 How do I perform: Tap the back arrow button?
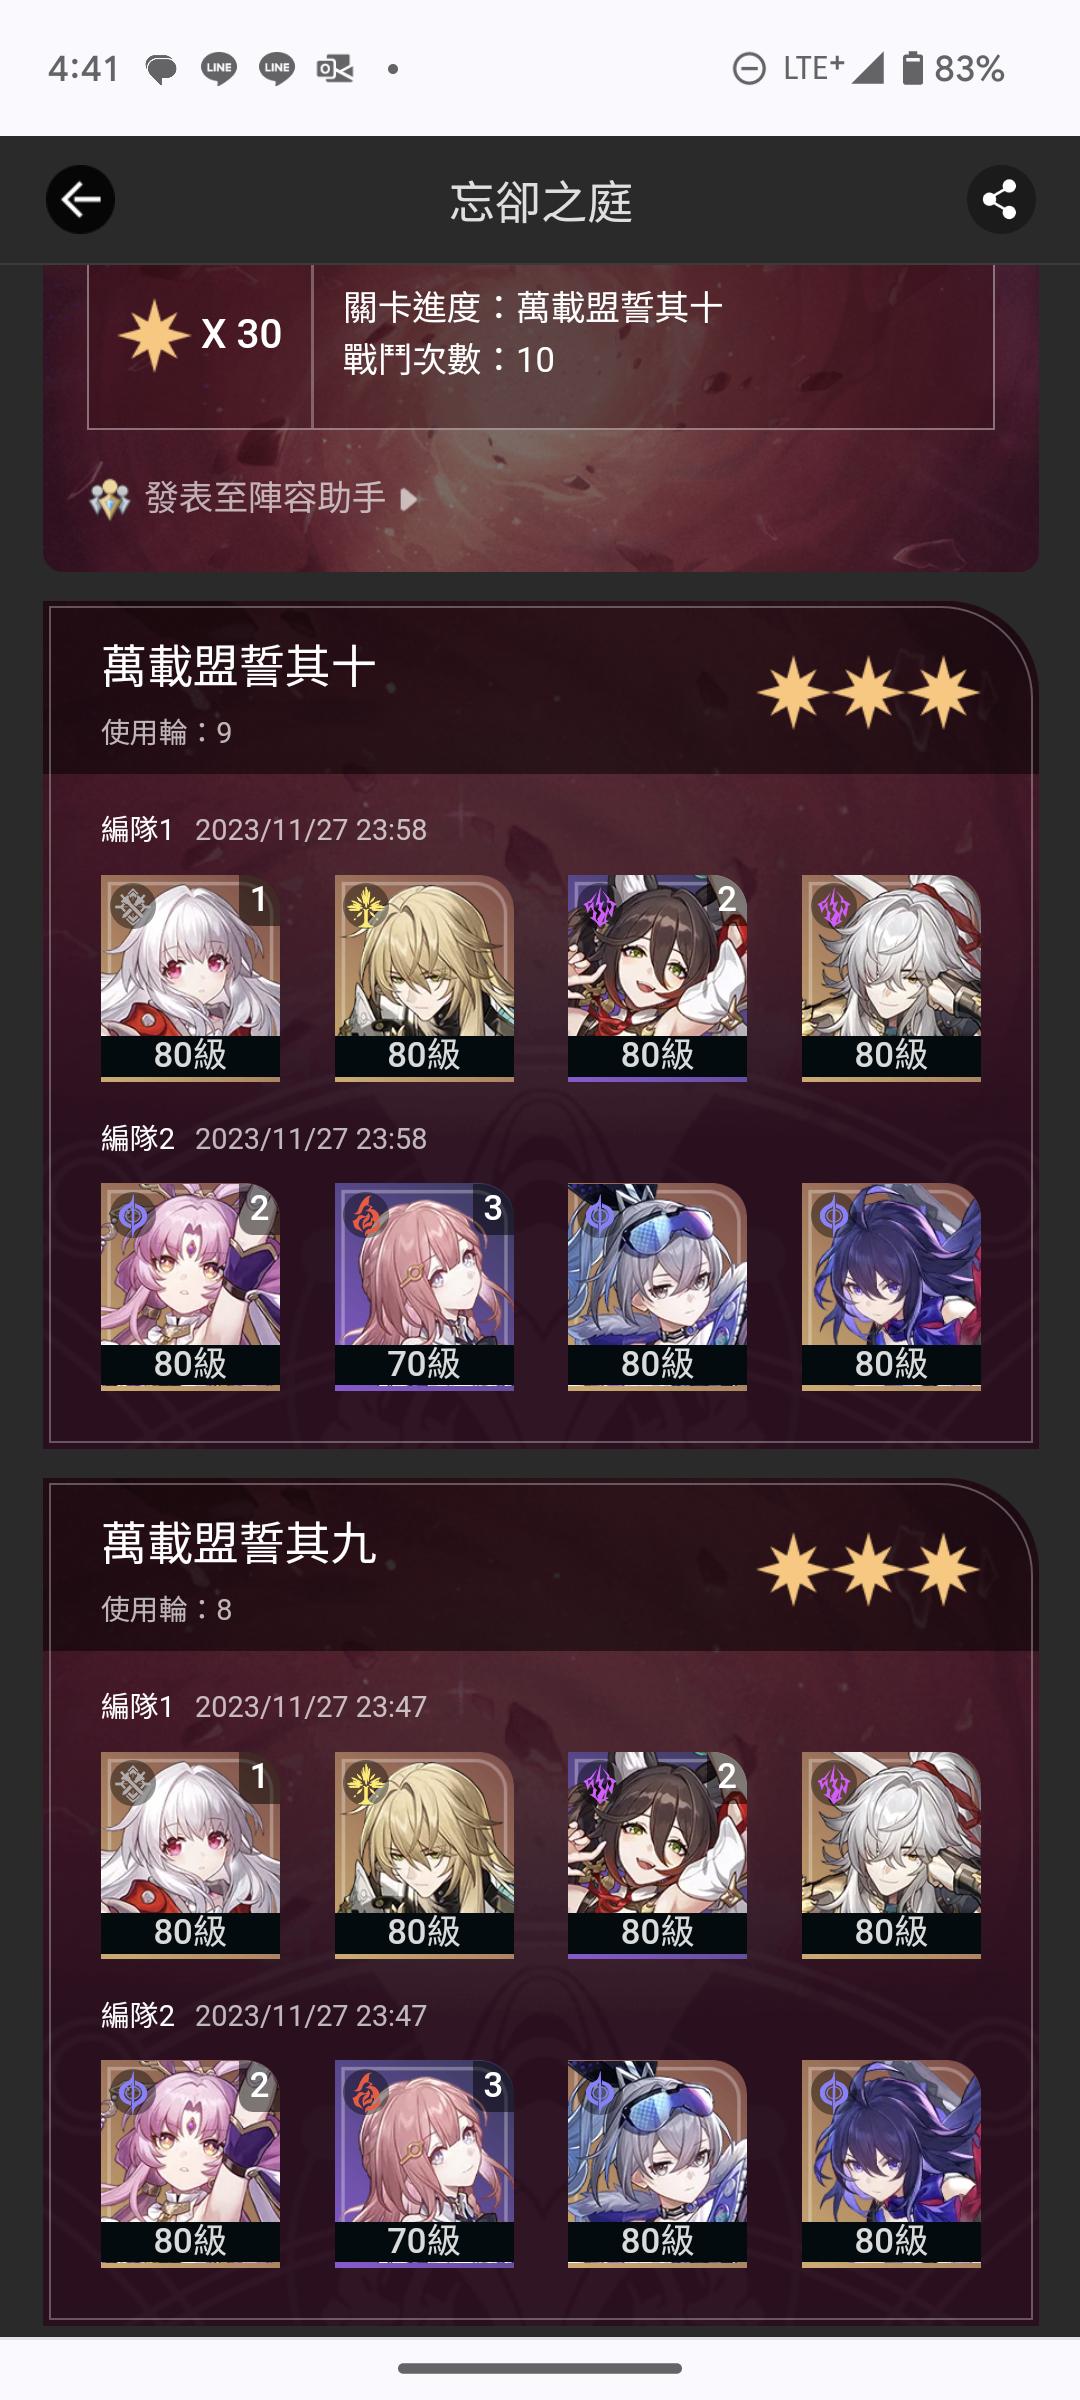[80, 200]
